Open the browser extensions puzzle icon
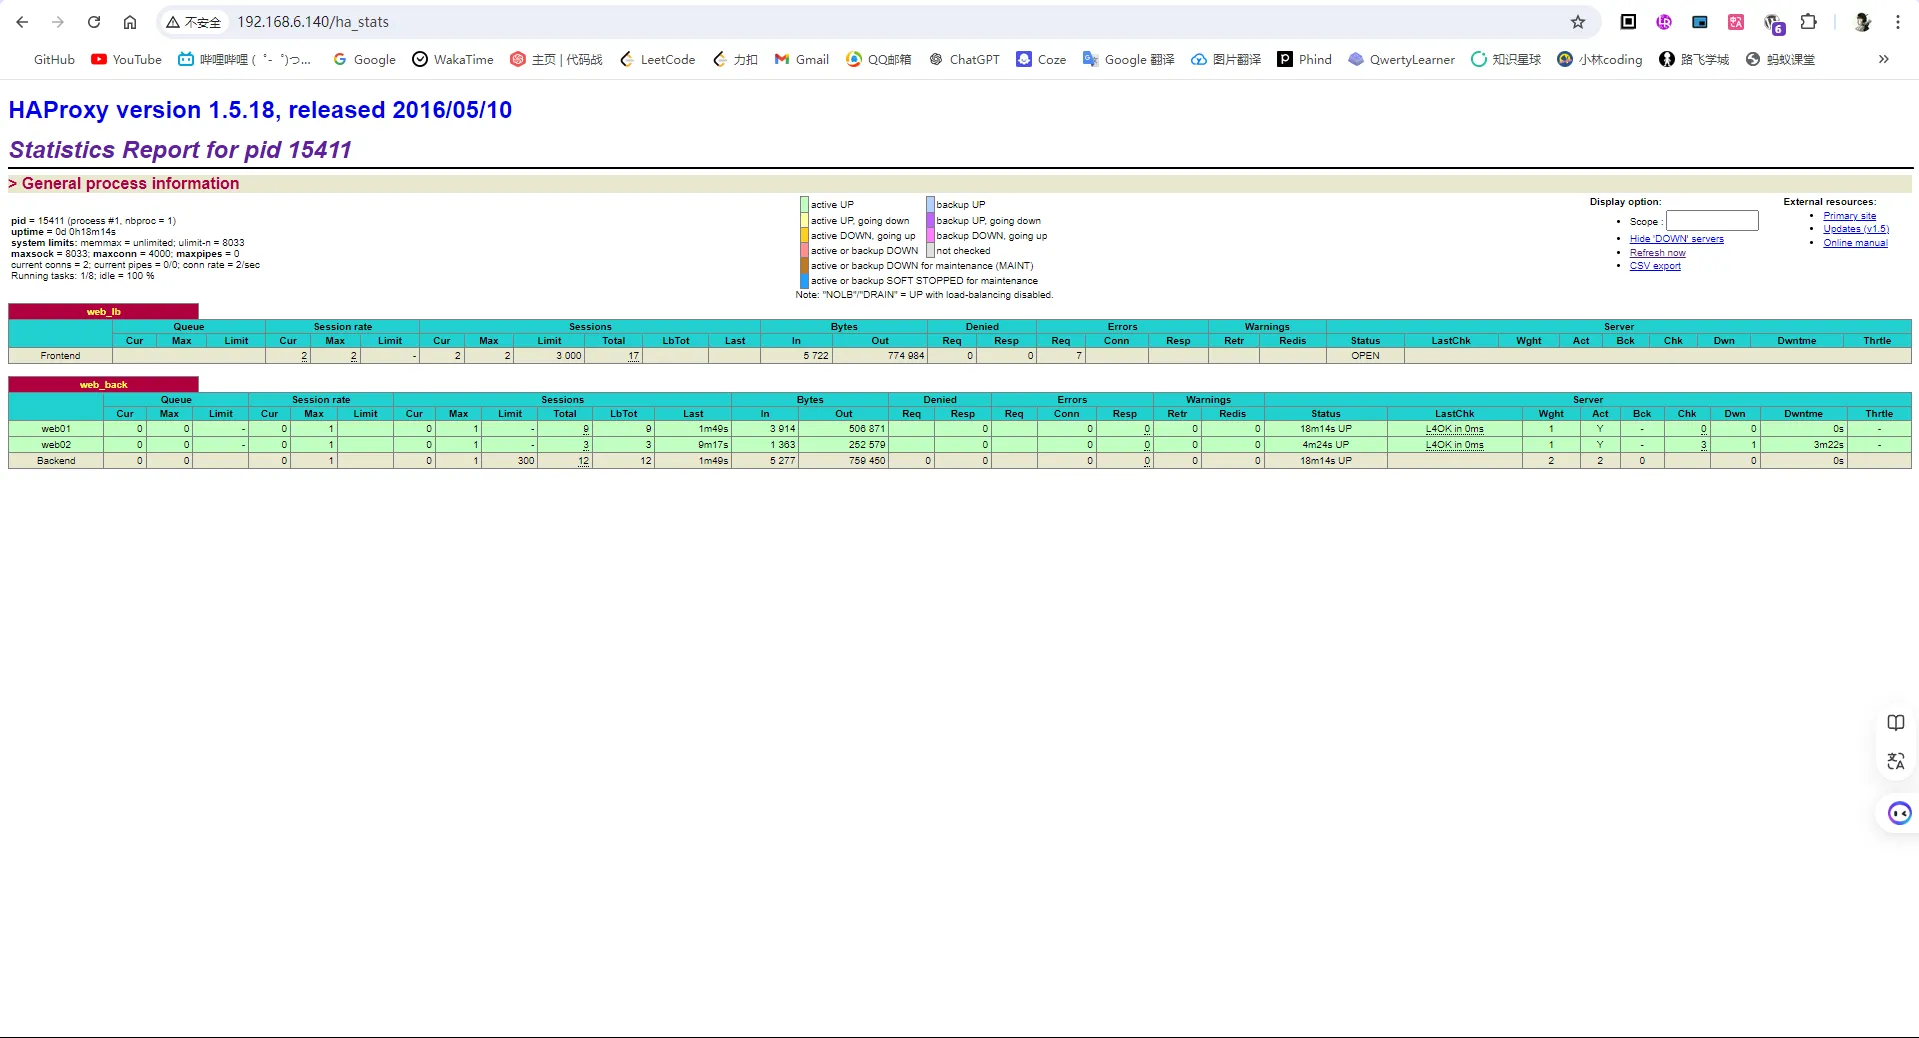This screenshot has height=1038, width=1919. [x=1809, y=22]
